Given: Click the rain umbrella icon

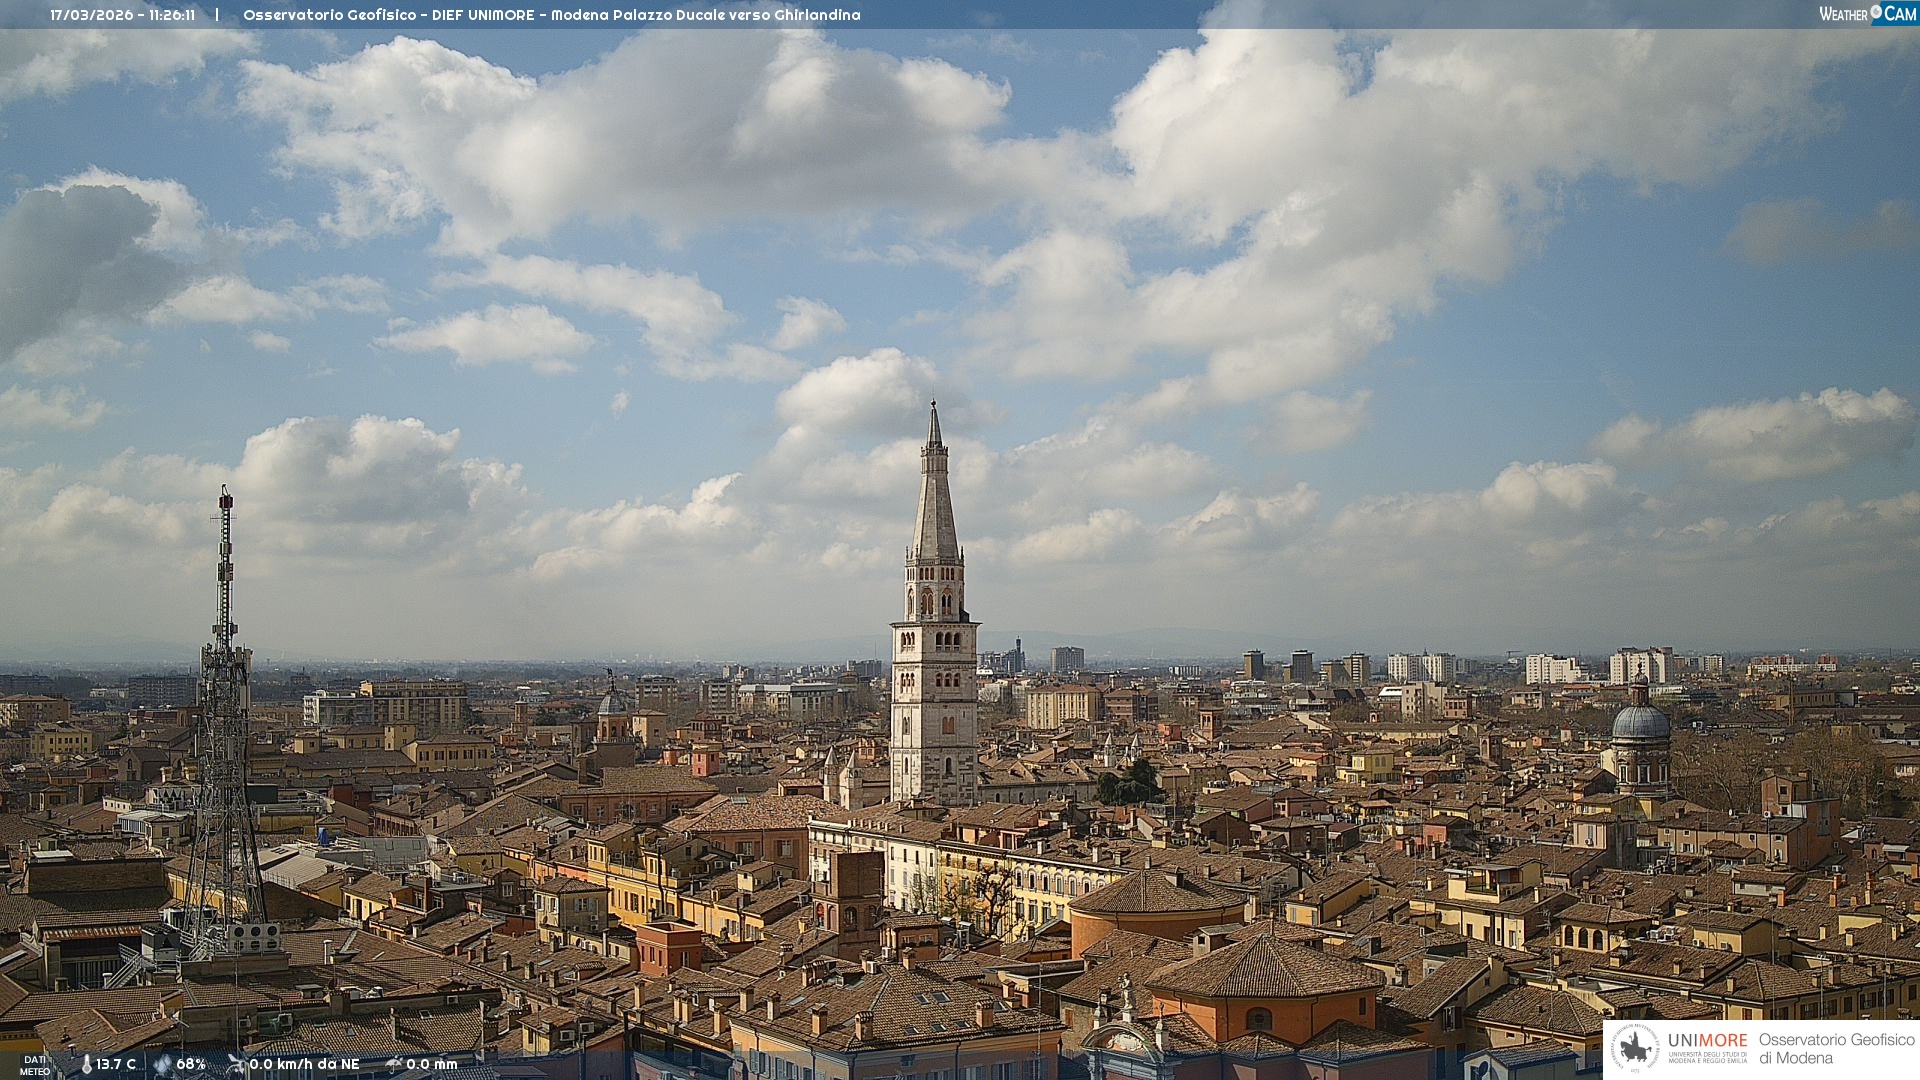Looking at the screenshot, I should [x=394, y=1065].
